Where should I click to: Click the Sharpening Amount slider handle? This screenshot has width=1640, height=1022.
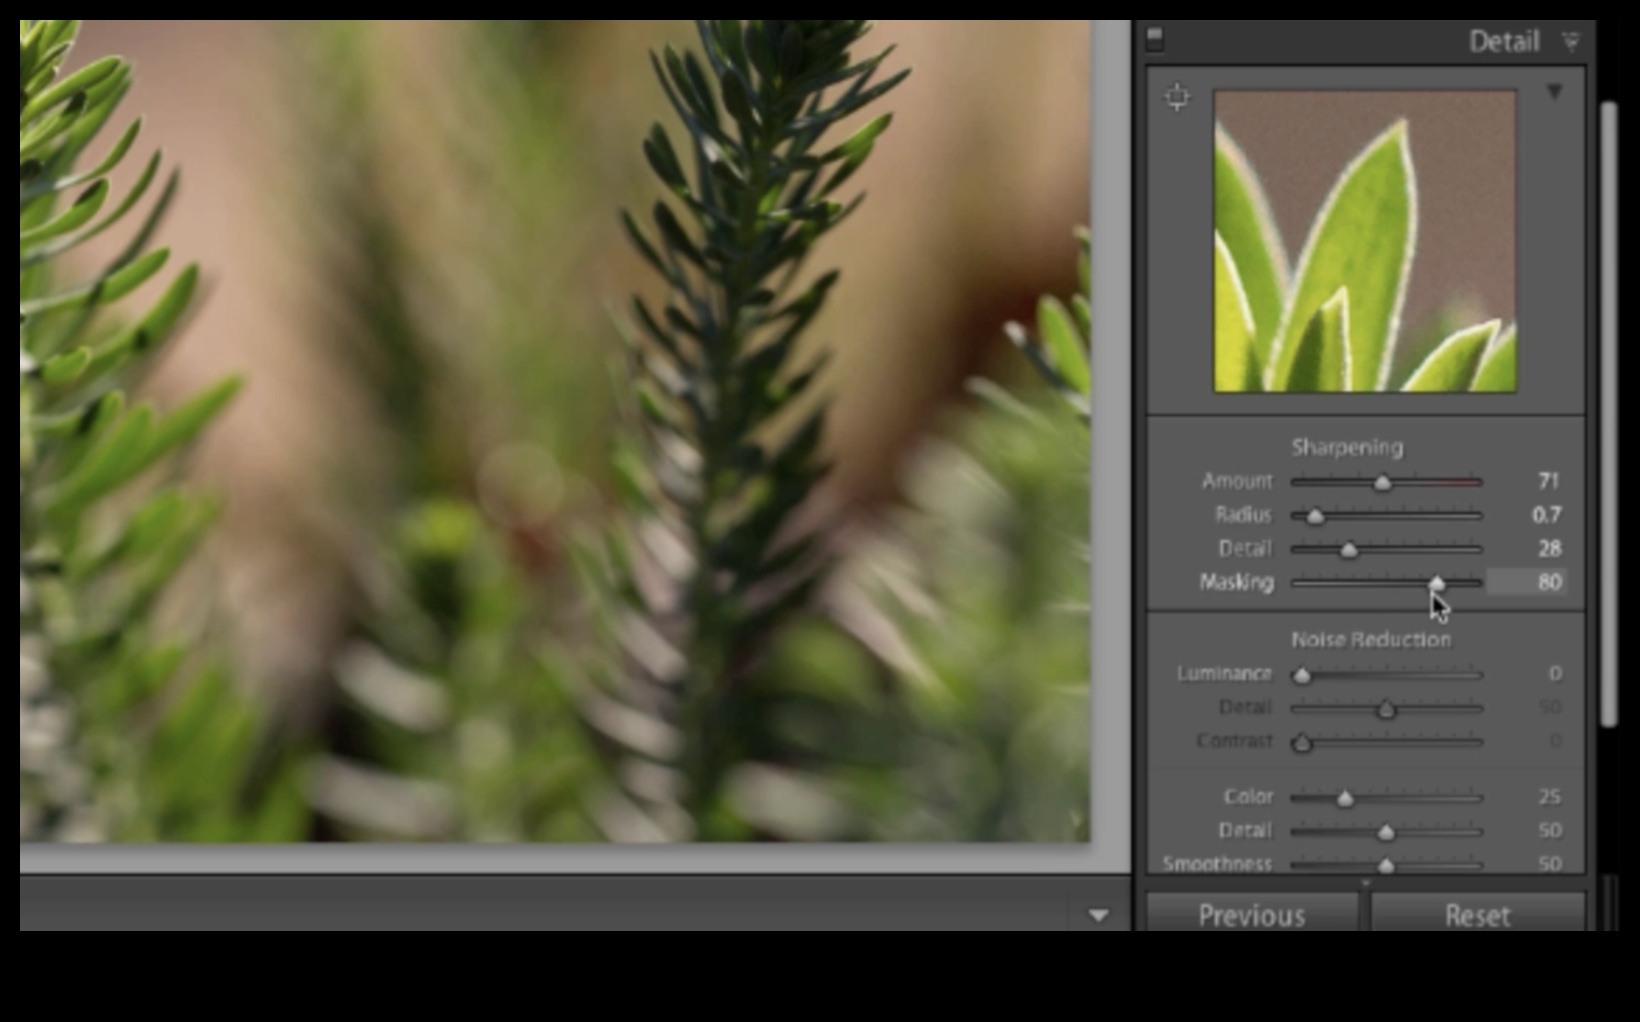[1382, 483]
